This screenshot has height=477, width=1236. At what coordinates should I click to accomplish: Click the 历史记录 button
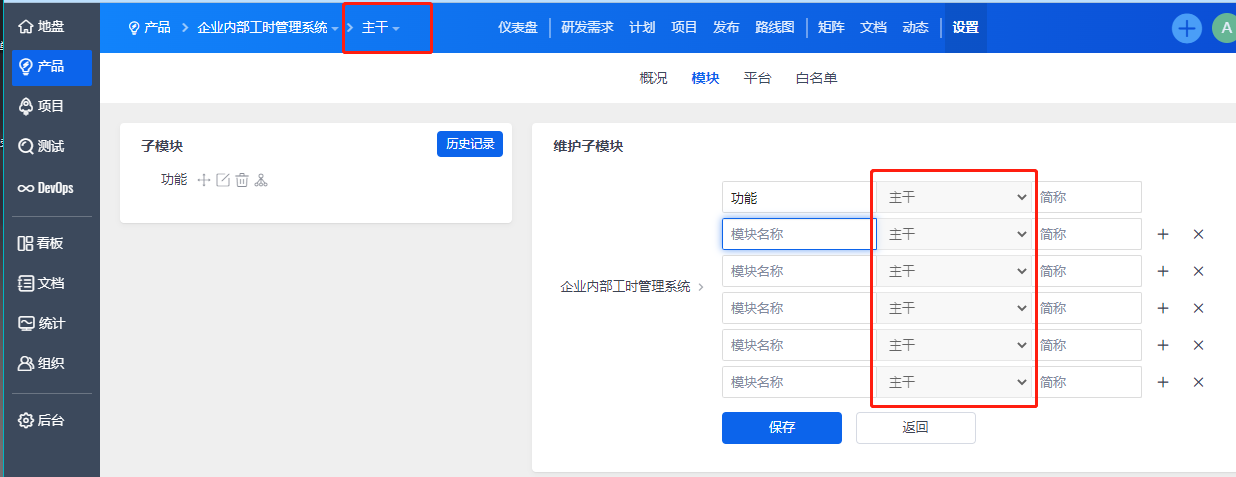(470, 144)
